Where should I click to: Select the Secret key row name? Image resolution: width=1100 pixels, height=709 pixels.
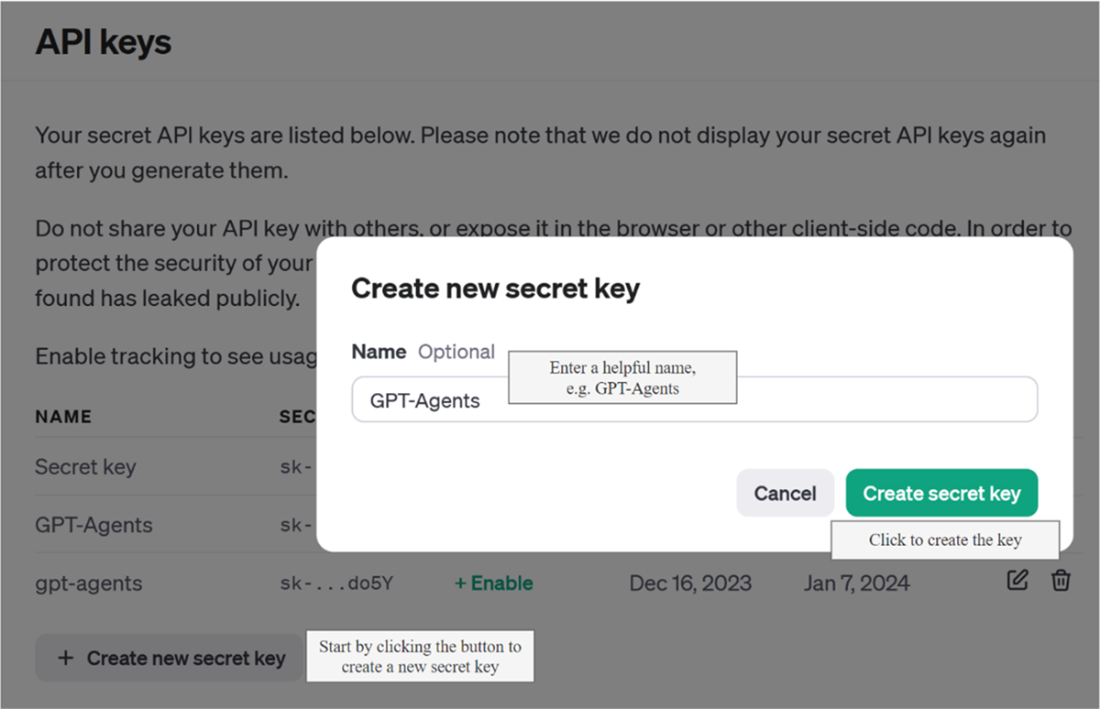86,467
